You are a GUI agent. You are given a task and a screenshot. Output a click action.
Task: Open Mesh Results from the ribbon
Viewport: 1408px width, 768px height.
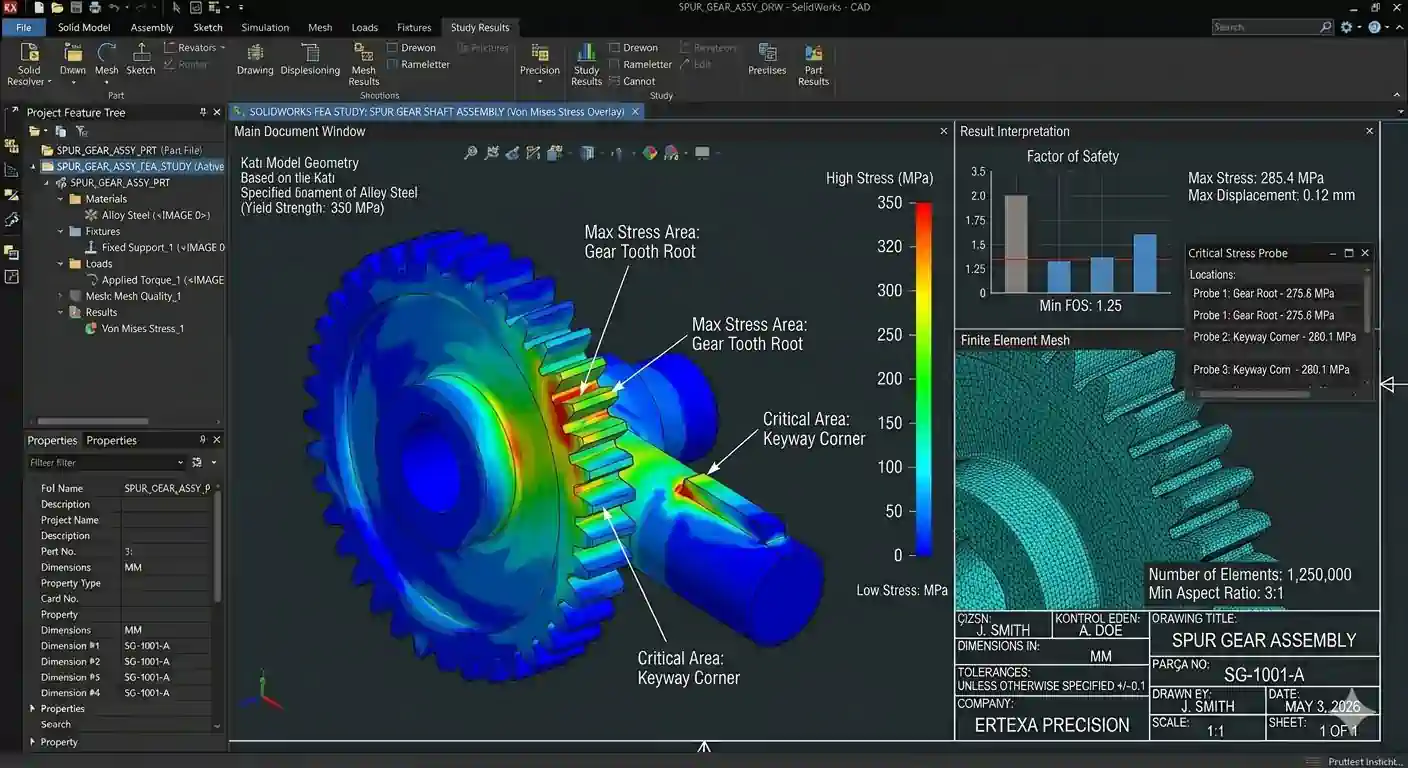(x=364, y=65)
